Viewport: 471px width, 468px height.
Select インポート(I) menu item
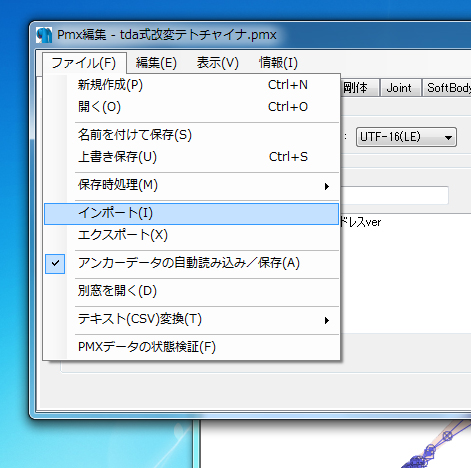[x=191, y=213]
